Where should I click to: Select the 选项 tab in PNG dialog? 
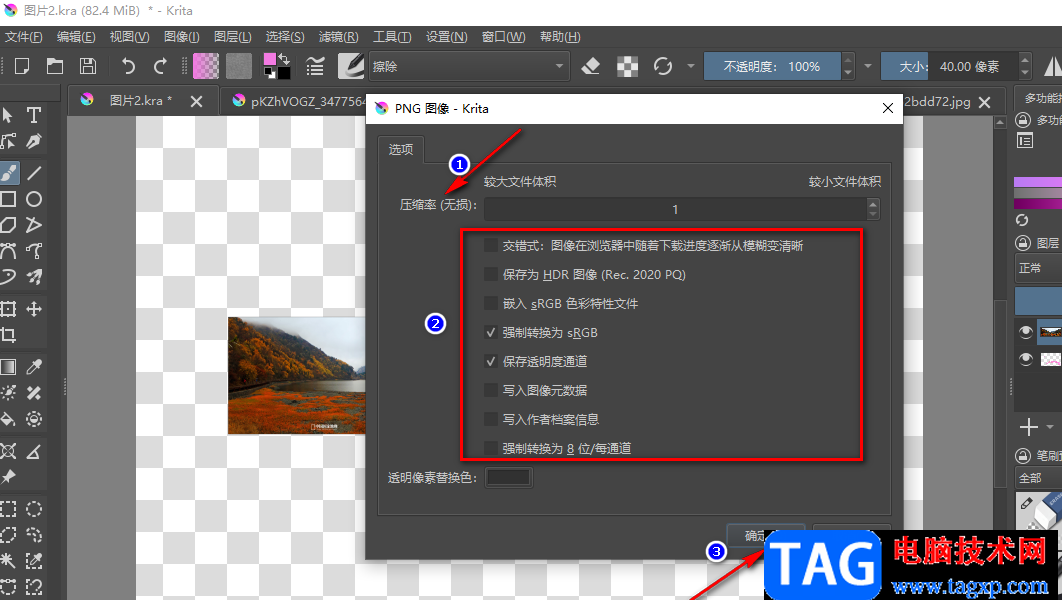(401, 149)
